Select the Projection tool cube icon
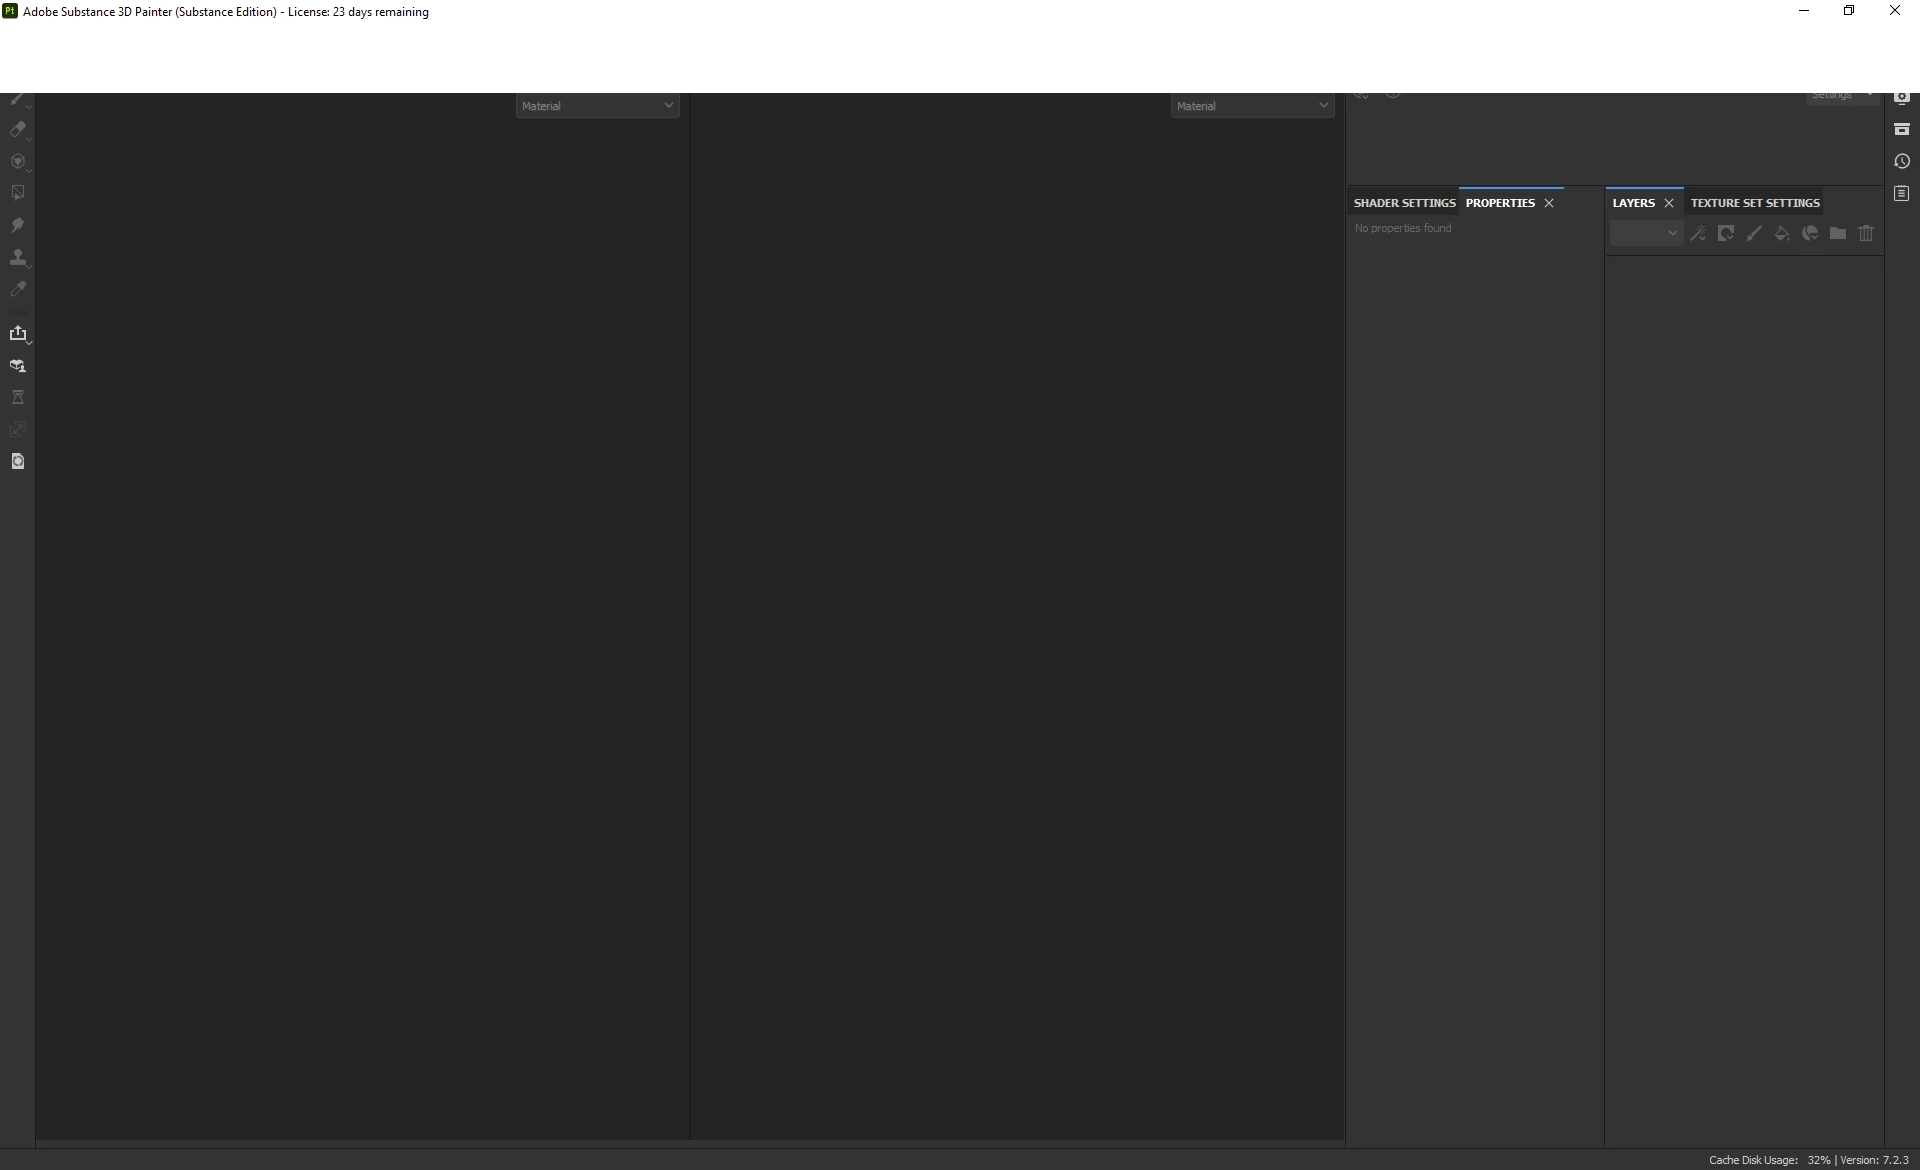Viewport: 1920px width, 1170px height. point(17,161)
